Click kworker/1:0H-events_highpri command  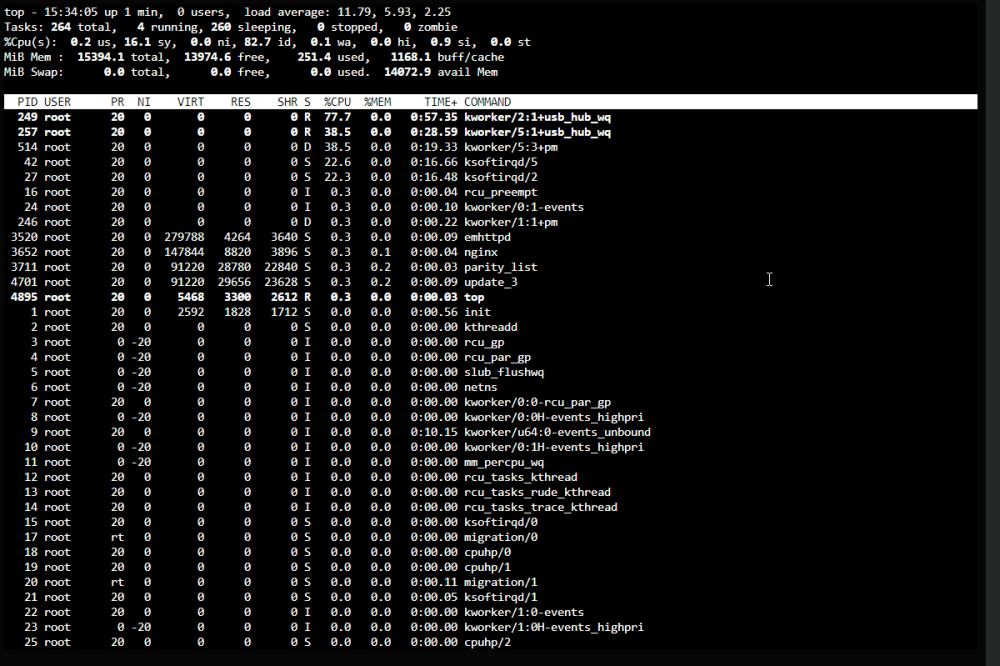pyautogui.click(x=554, y=627)
